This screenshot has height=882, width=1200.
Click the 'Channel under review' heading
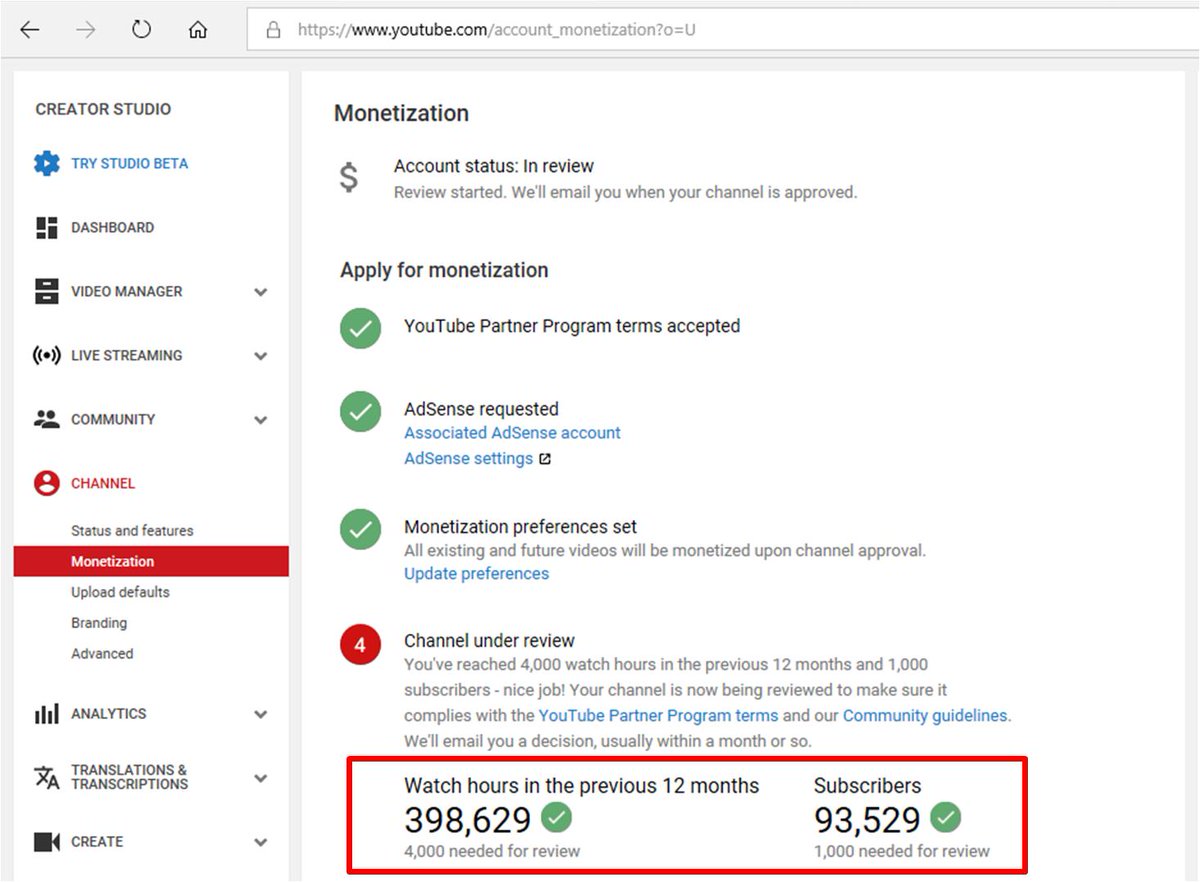coord(489,640)
